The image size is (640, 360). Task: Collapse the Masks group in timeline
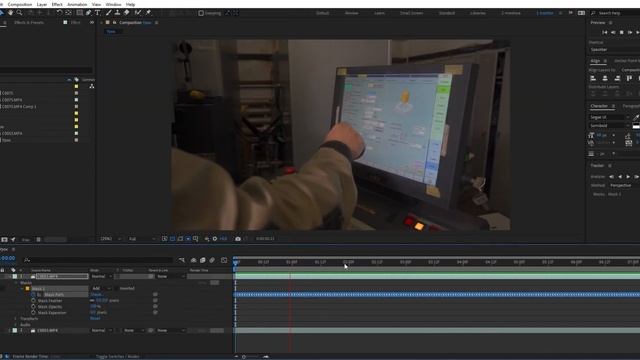[16, 282]
